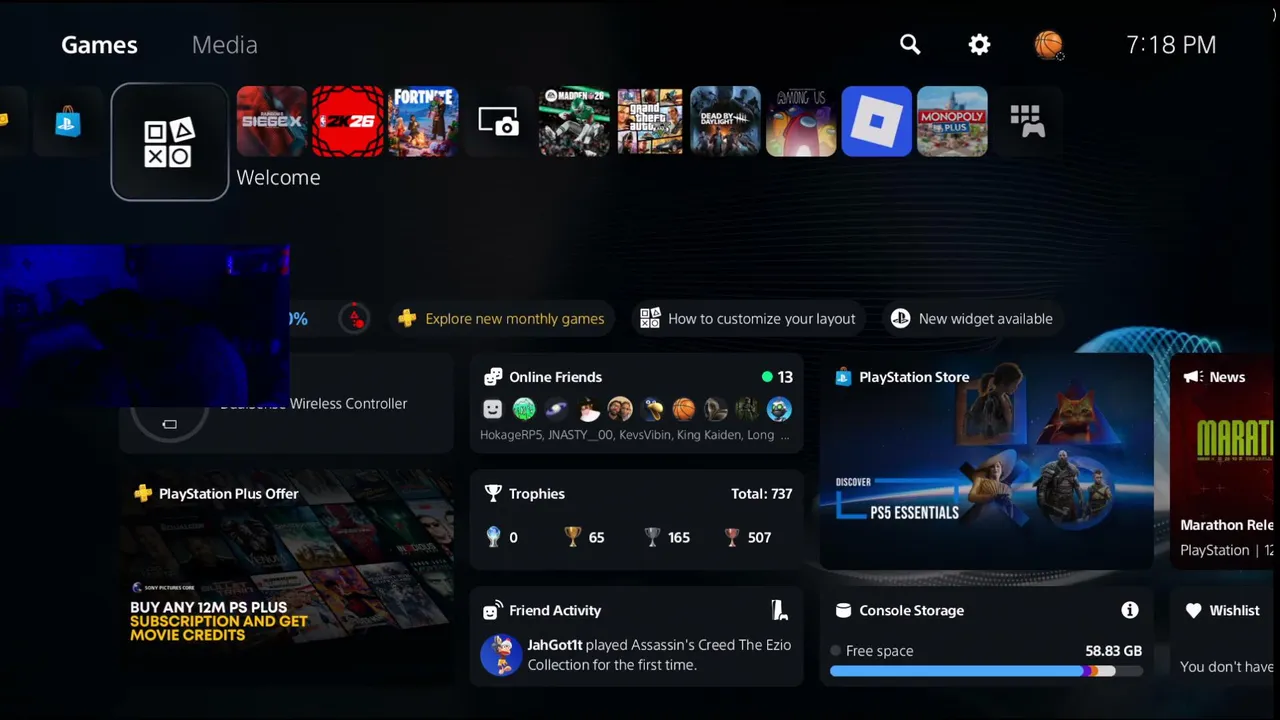Launch Grand Theft Auto V tile
The image size is (1280, 720).
click(x=650, y=122)
